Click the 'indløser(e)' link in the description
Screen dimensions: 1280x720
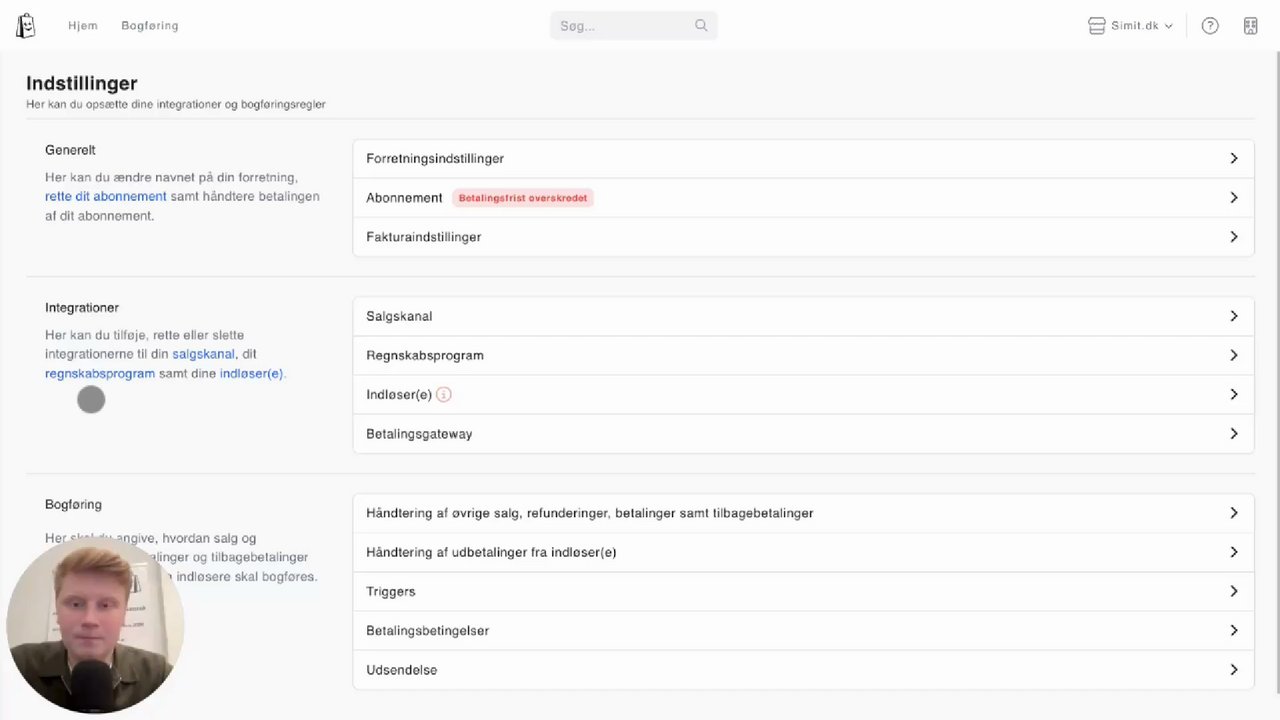tap(251, 374)
